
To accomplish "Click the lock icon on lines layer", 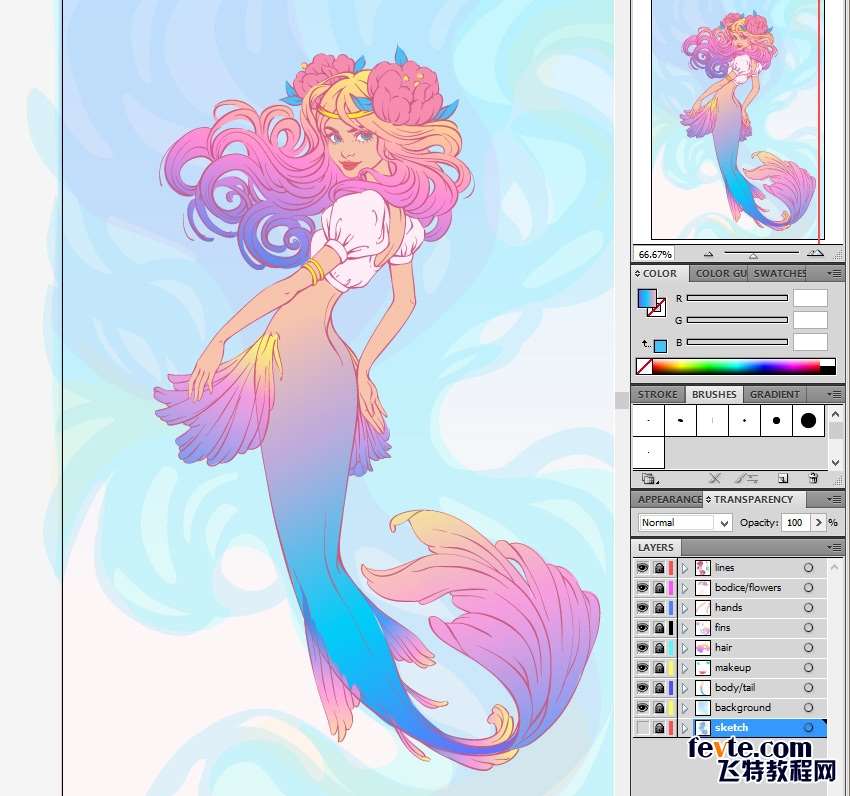I will click(x=659, y=568).
